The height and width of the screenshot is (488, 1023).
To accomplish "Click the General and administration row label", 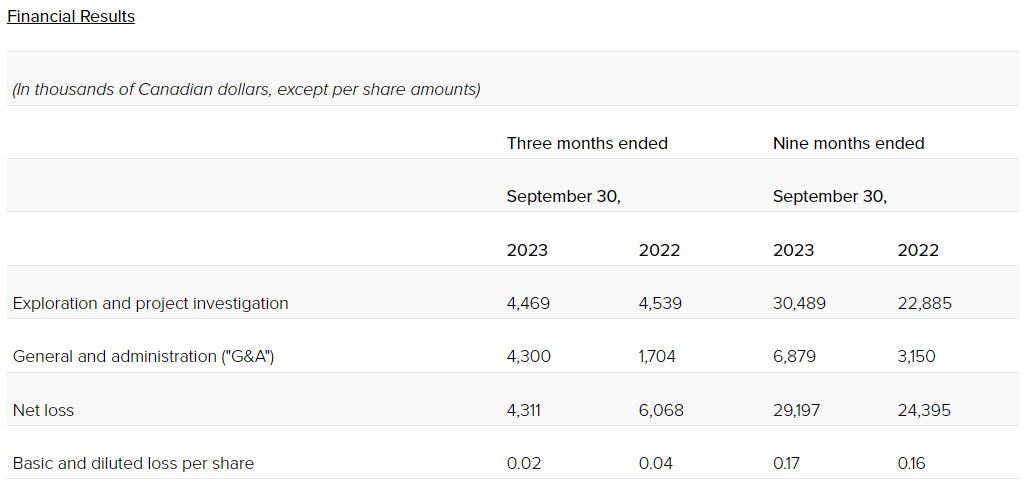I will [x=143, y=356].
